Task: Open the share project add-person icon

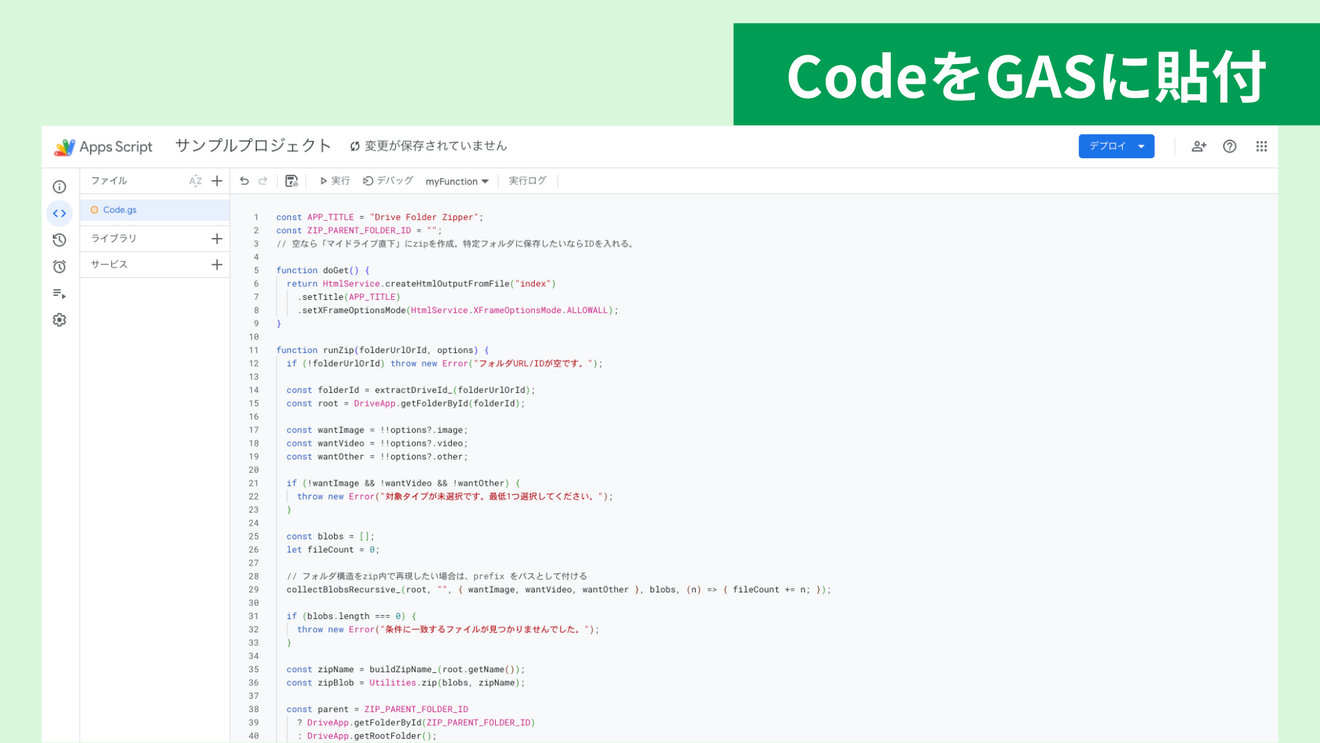Action: 1198,147
